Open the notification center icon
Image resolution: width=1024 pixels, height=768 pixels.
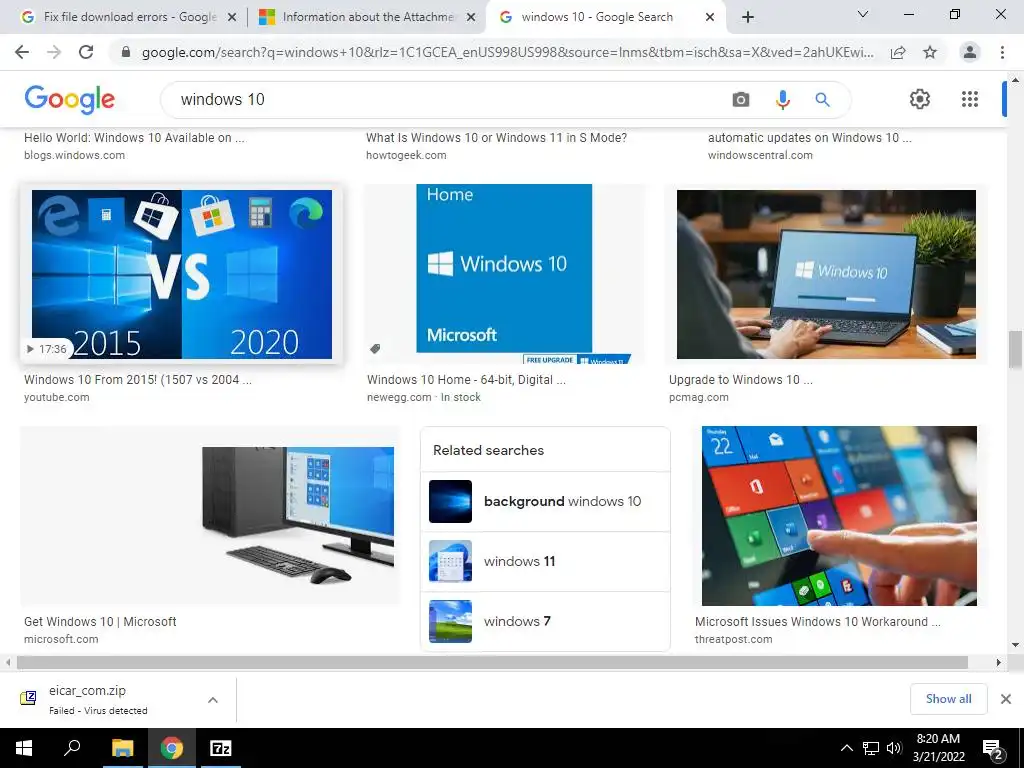pyautogui.click(x=993, y=749)
